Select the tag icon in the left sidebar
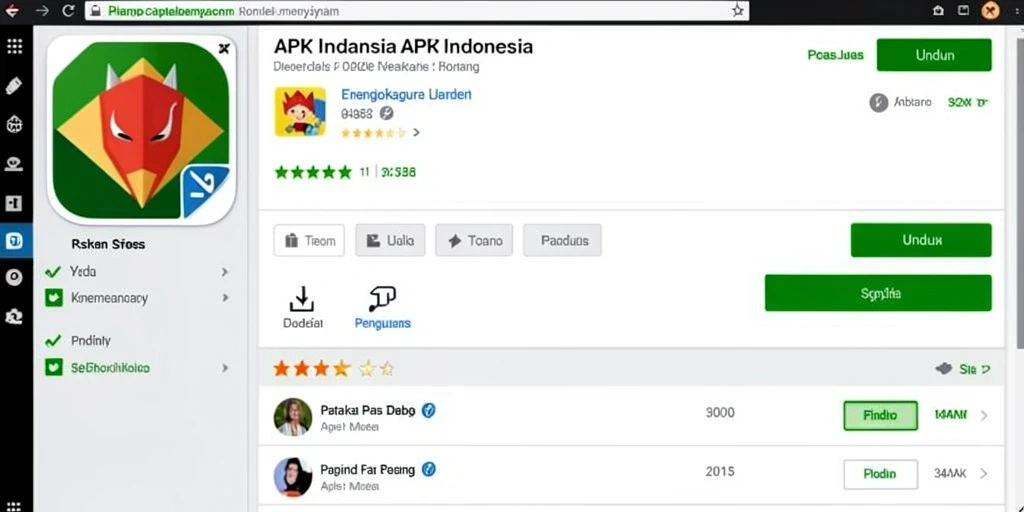Image resolution: width=1024 pixels, height=512 pixels. [x=14, y=86]
